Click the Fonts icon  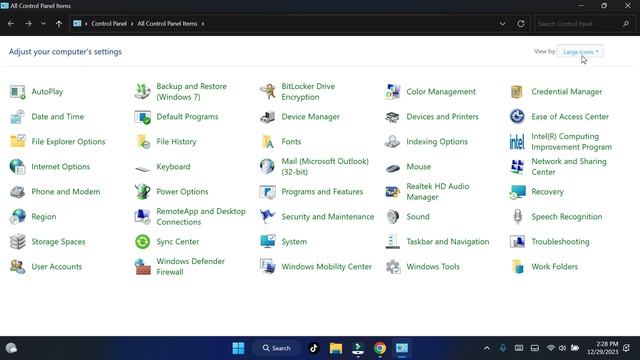[267, 142]
